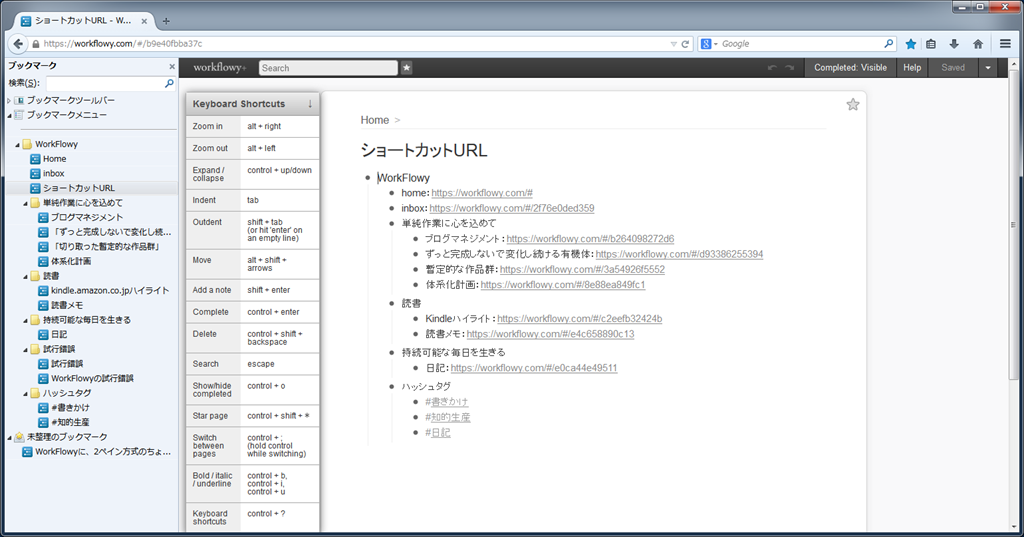
Task: Click the blue bookmark star in Firefox toolbar
Action: point(910,44)
